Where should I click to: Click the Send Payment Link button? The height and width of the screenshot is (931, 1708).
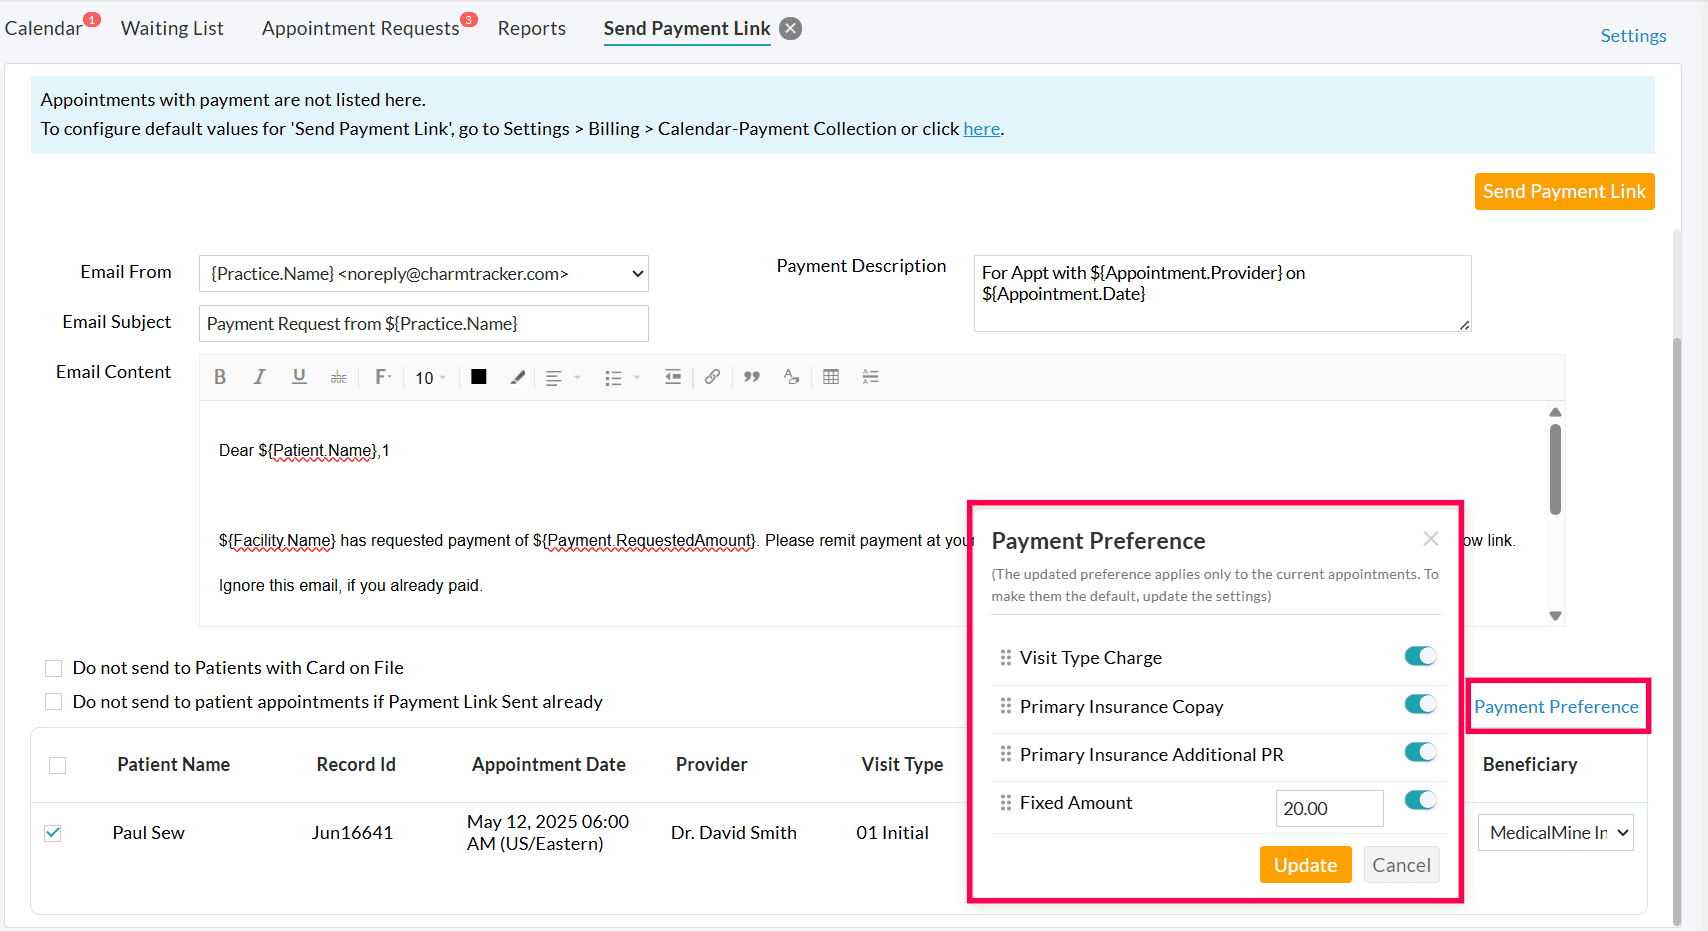pyautogui.click(x=1564, y=191)
